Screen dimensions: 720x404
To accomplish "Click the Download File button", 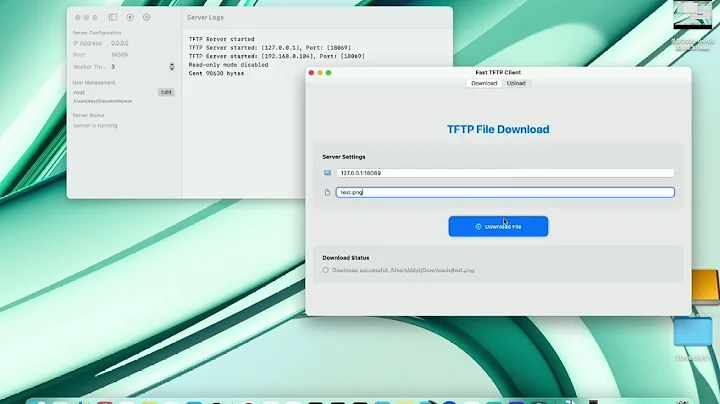I will 498,226.
